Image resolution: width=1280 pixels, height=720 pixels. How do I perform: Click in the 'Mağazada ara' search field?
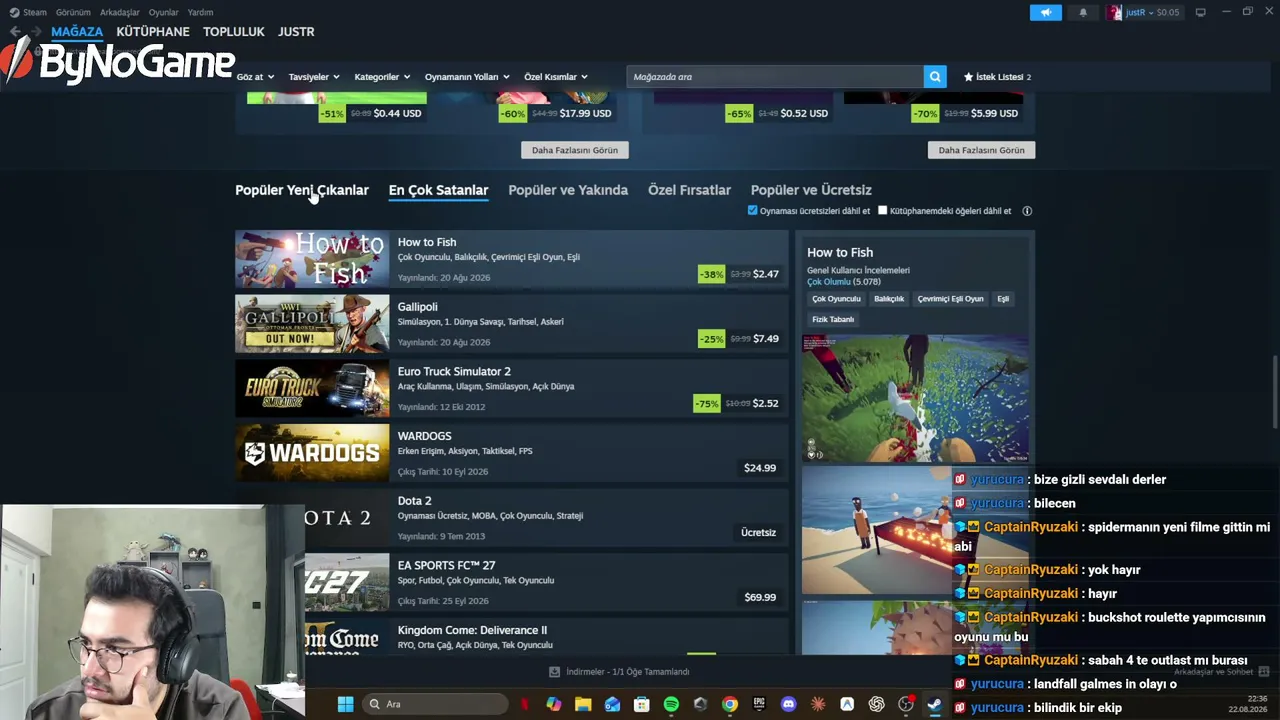pyautogui.click(x=775, y=77)
